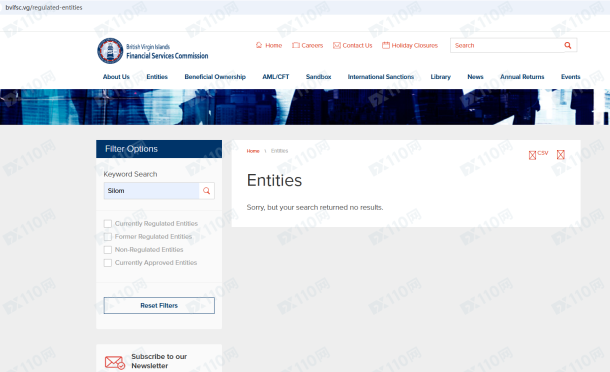610x372 pixels.
Task: Open the AML/CFT menu
Action: click(276, 77)
